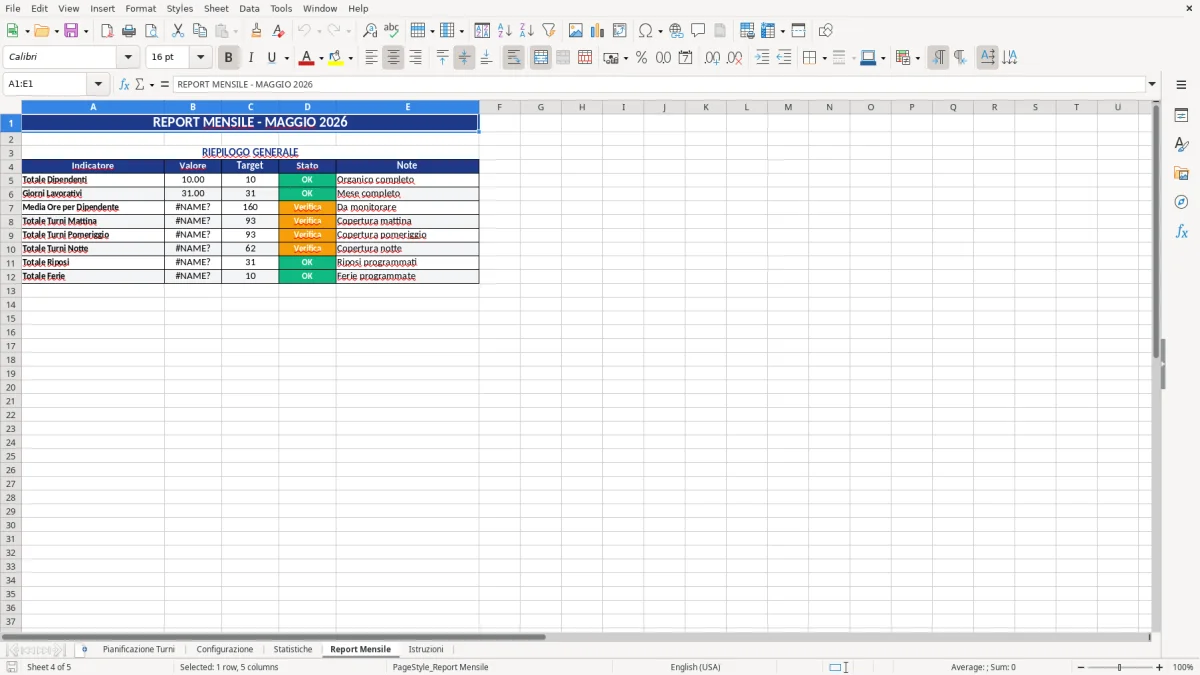Screen dimensions: 1200x675
Task: Click the Copy icon
Action: (x=200, y=31)
